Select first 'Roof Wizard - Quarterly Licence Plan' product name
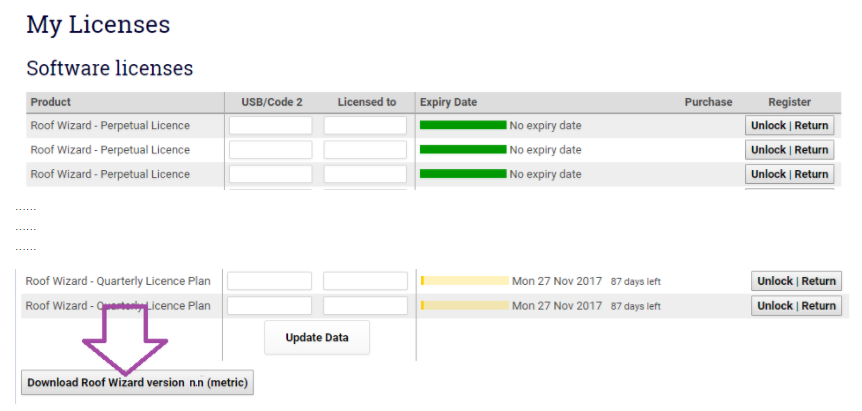The height and width of the screenshot is (411, 862). (x=118, y=281)
